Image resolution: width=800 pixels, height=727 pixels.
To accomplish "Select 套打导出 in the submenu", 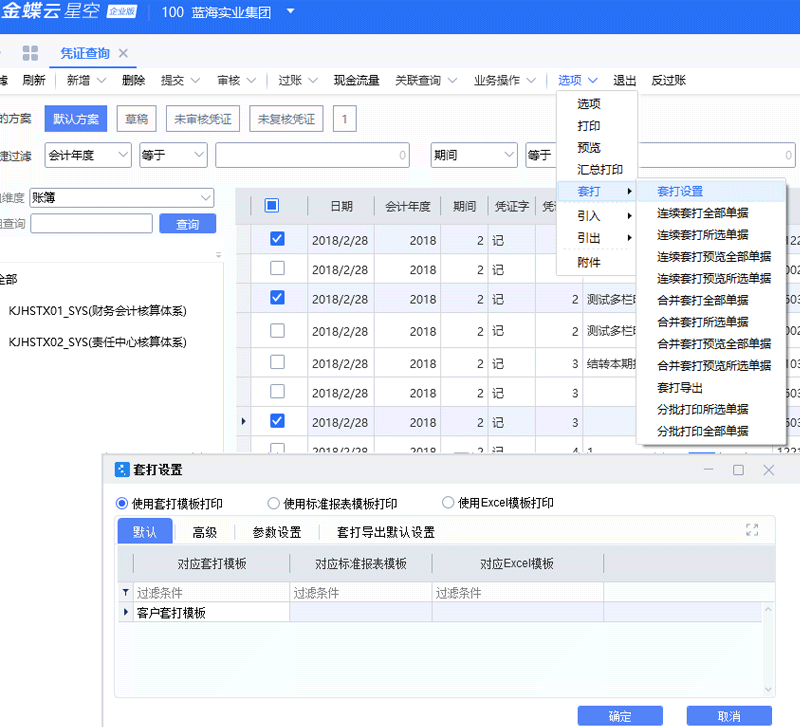I will [x=680, y=387].
